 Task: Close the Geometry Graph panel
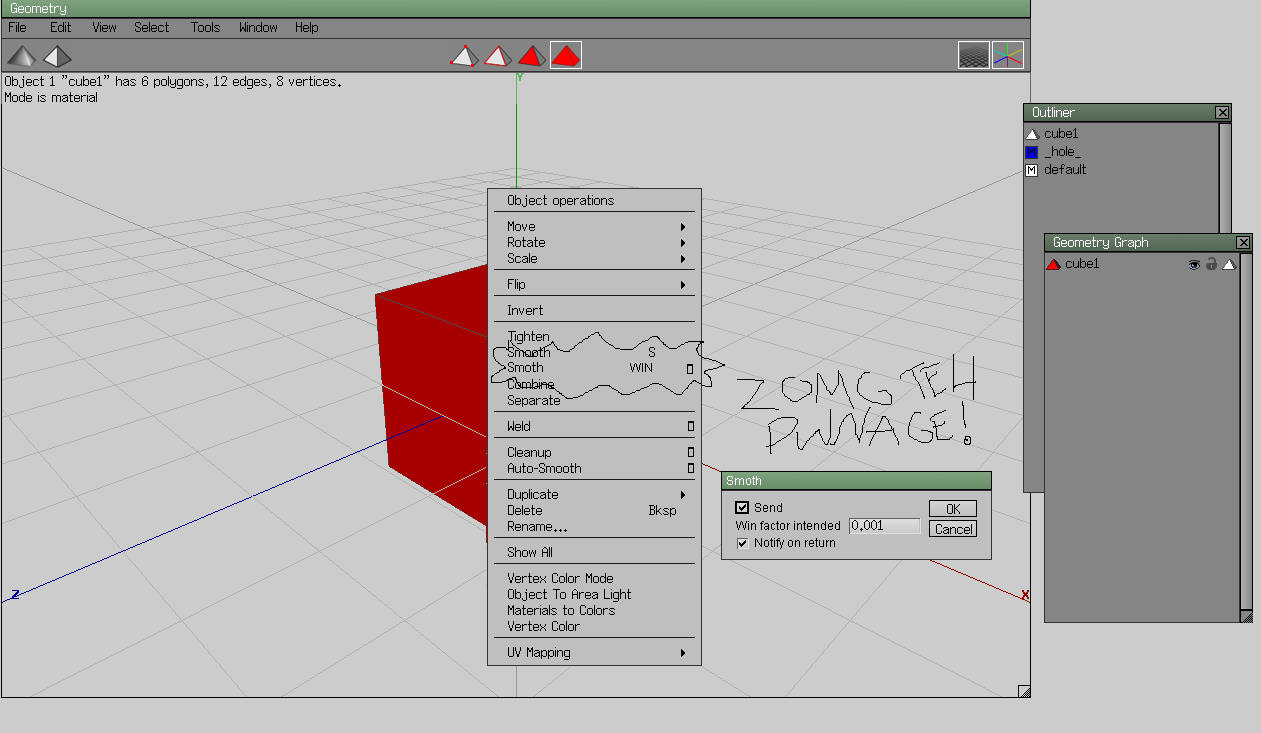tap(1243, 243)
